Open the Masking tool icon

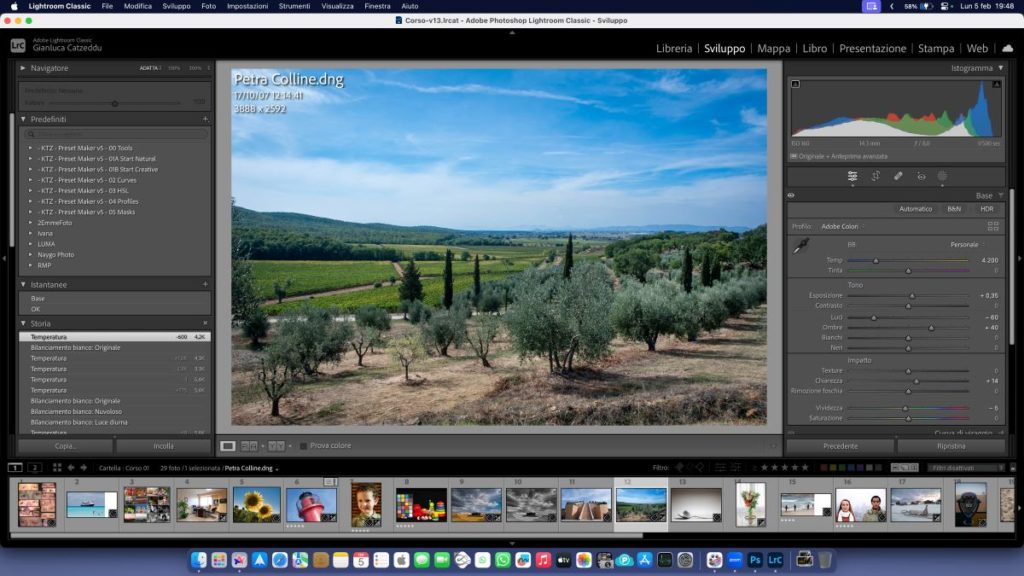click(x=942, y=176)
